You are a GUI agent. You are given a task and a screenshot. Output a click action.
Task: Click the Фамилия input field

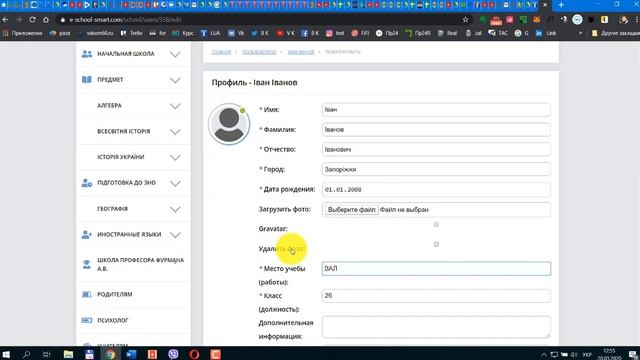tap(436, 129)
